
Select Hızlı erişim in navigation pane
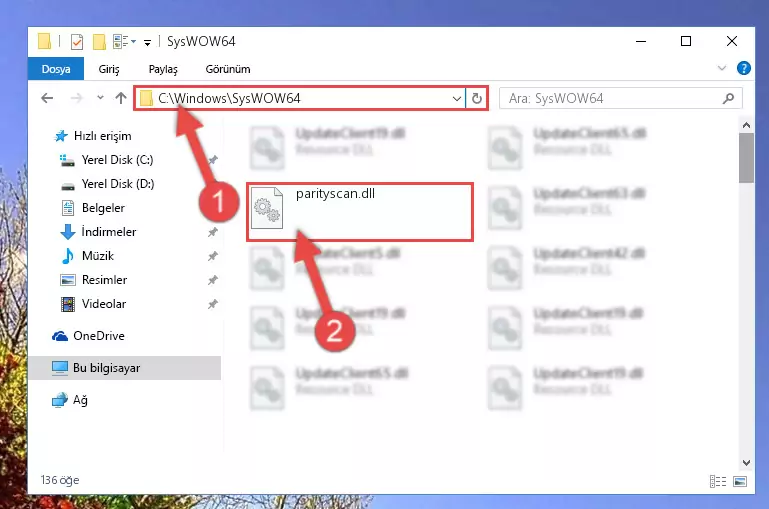point(102,136)
